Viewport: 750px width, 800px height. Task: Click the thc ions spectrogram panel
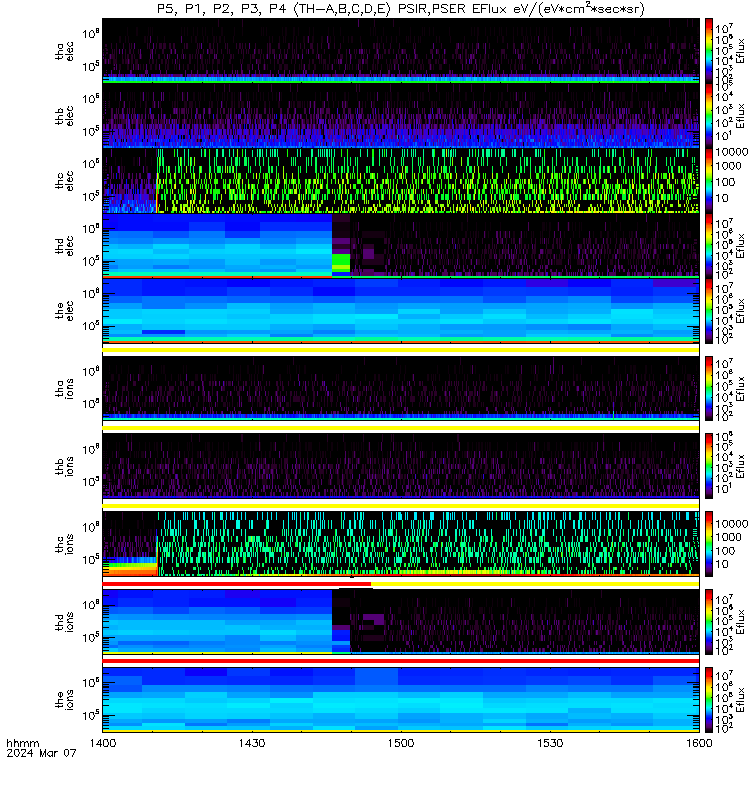coord(401,544)
